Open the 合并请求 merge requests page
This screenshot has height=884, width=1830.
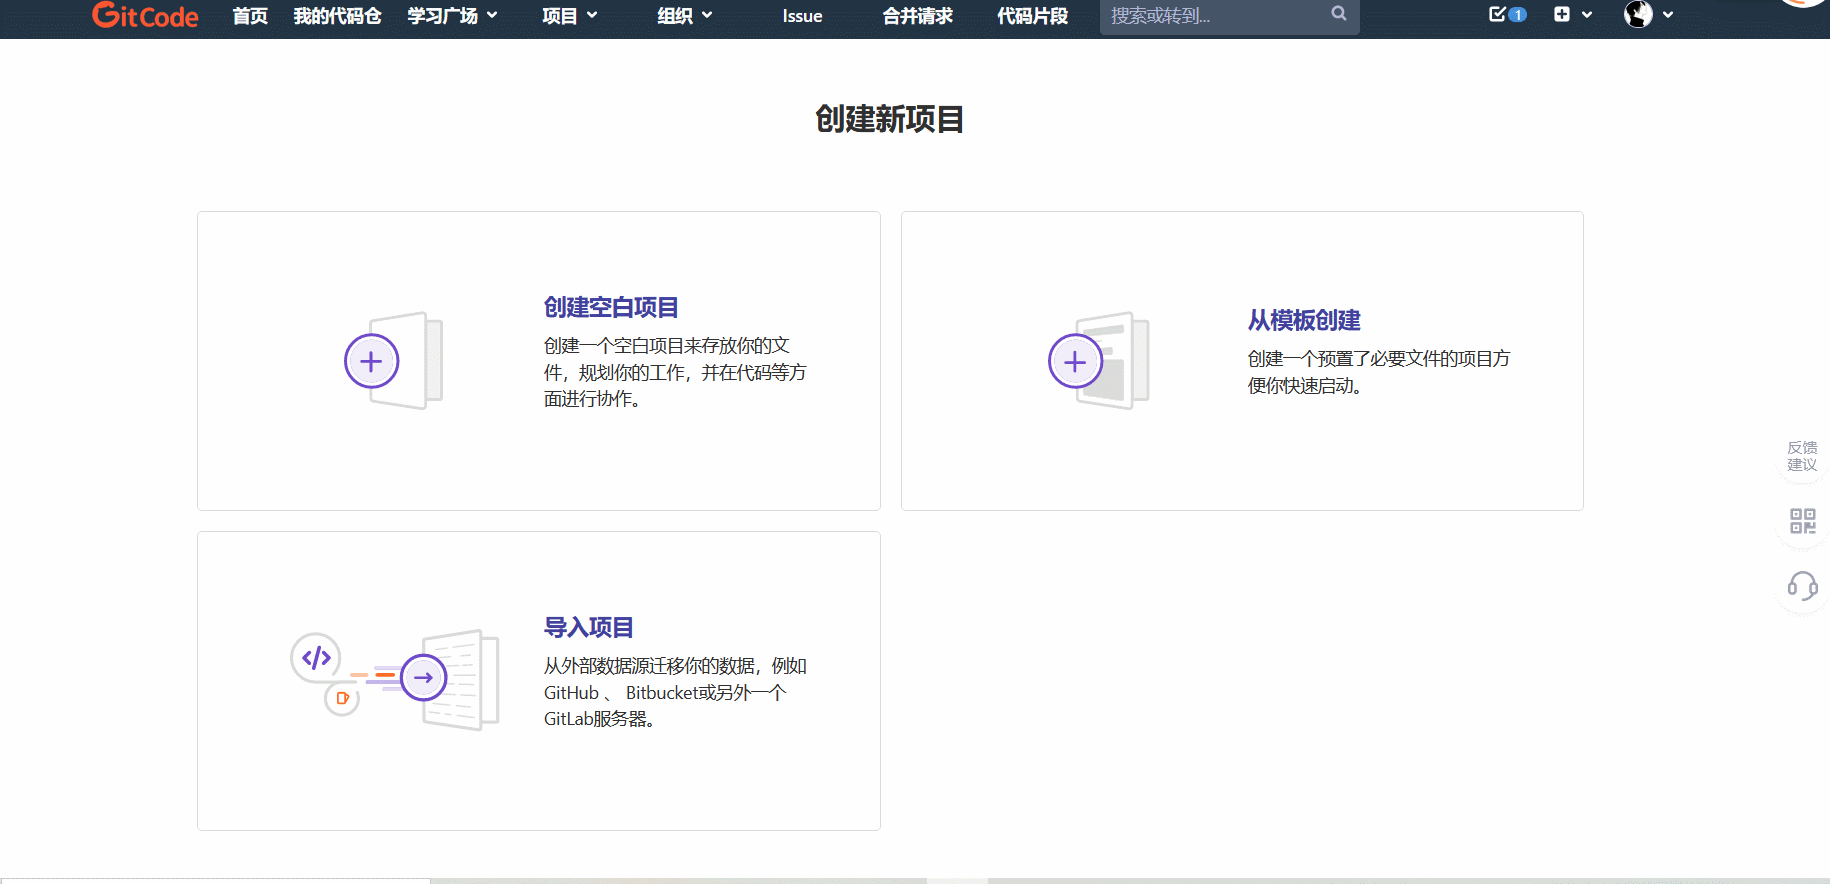(x=917, y=16)
